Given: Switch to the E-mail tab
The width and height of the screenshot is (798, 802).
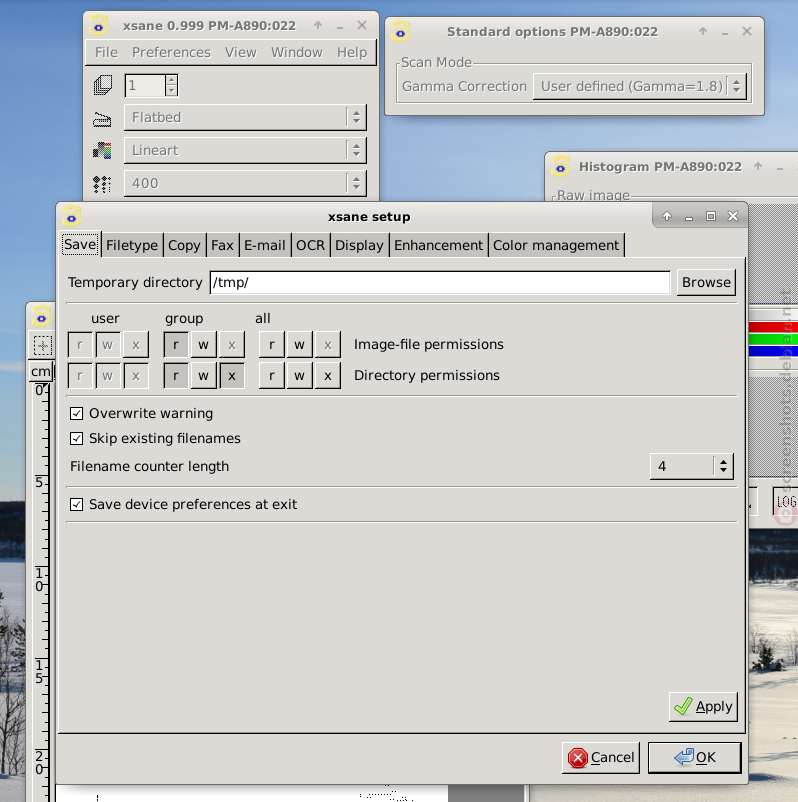Looking at the screenshot, I should [264, 245].
